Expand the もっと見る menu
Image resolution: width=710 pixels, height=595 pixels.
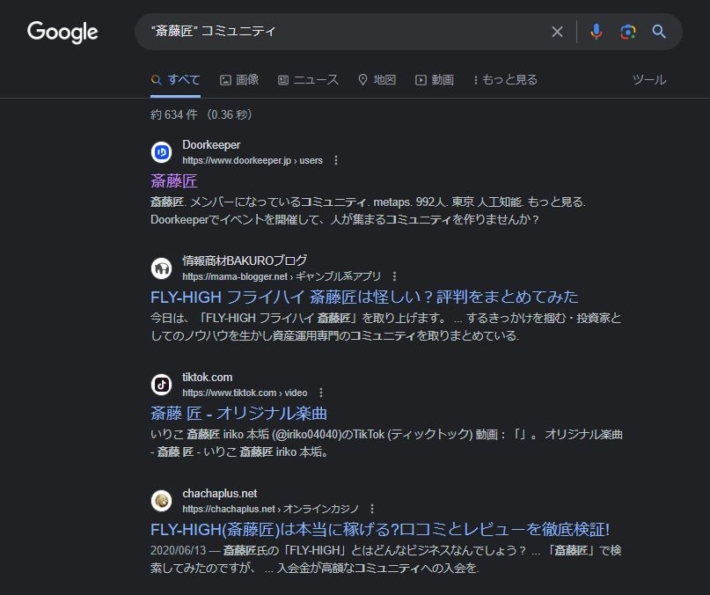pos(505,80)
